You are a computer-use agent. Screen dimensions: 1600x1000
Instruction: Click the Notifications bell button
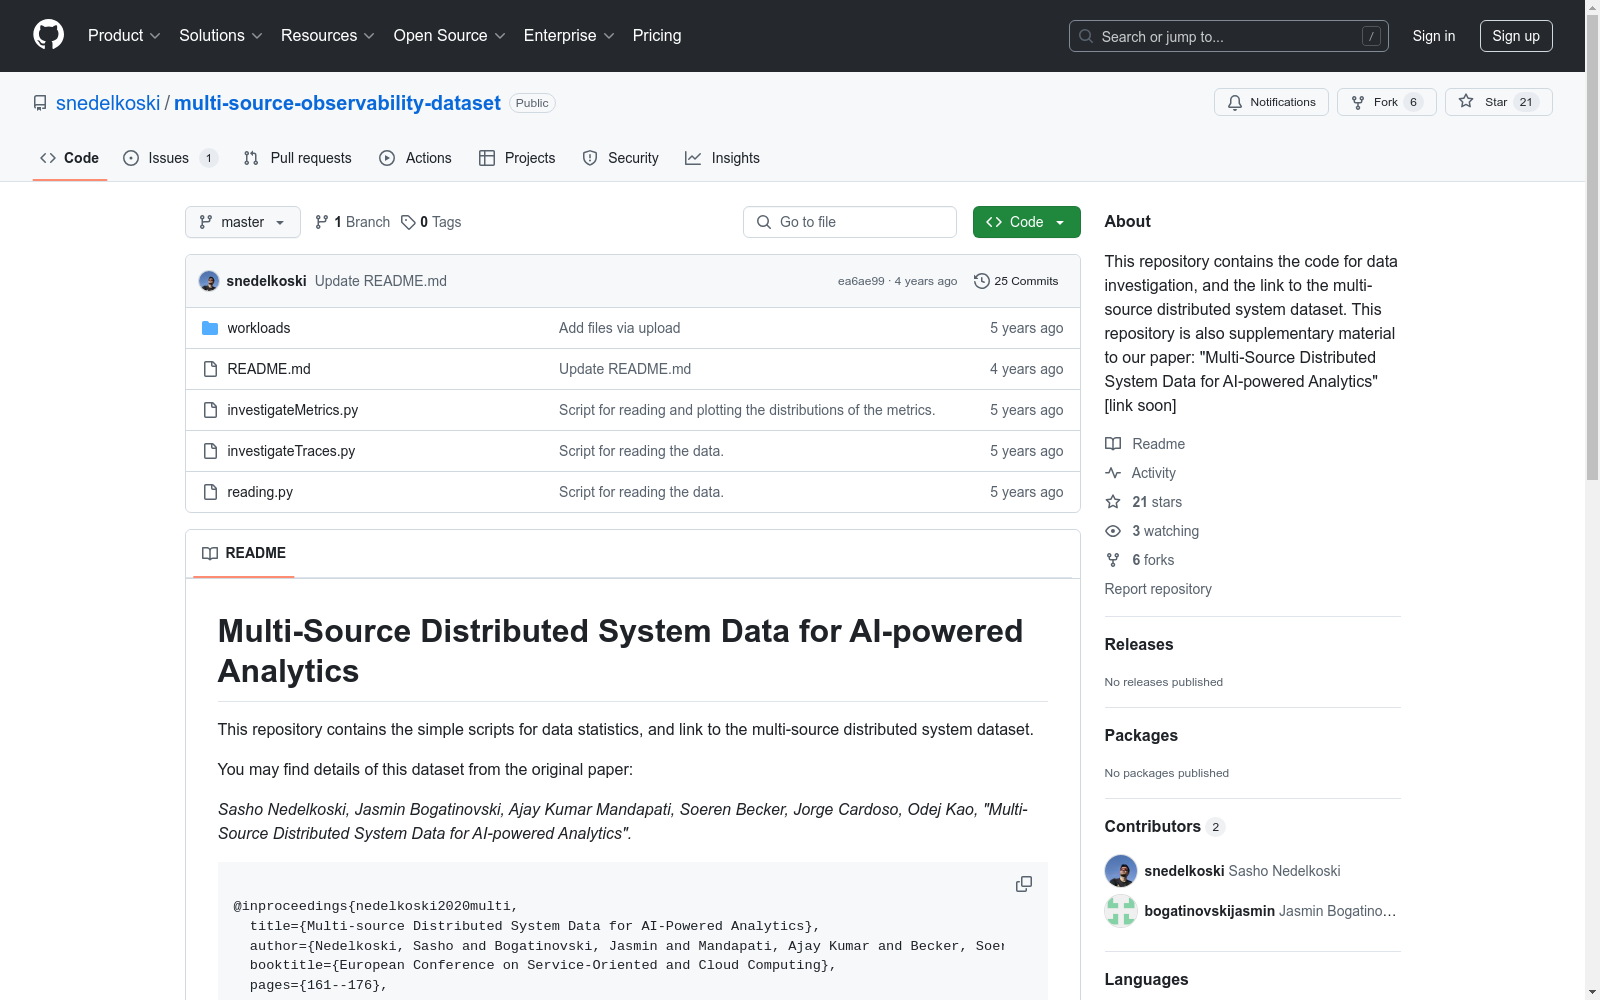tap(1271, 102)
